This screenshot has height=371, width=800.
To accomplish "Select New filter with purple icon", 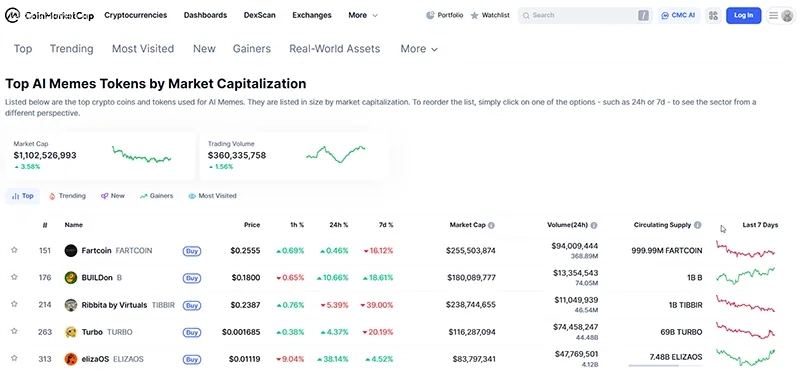I will (x=113, y=196).
